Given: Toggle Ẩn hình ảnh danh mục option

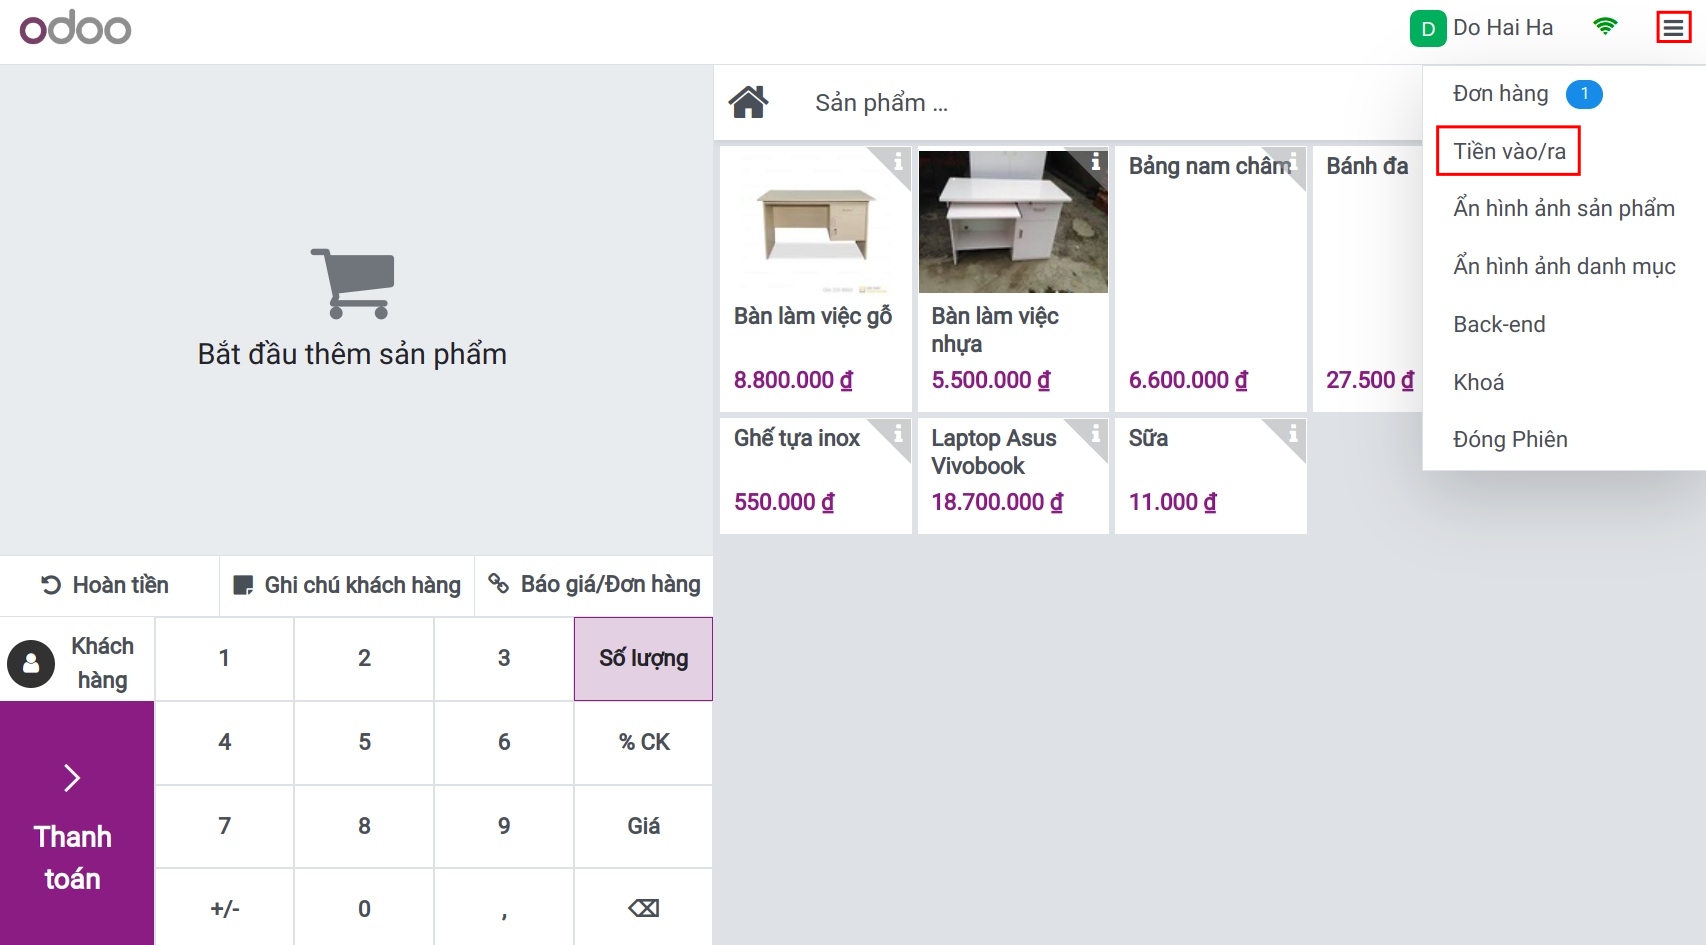Looking at the screenshot, I should click(1563, 266).
